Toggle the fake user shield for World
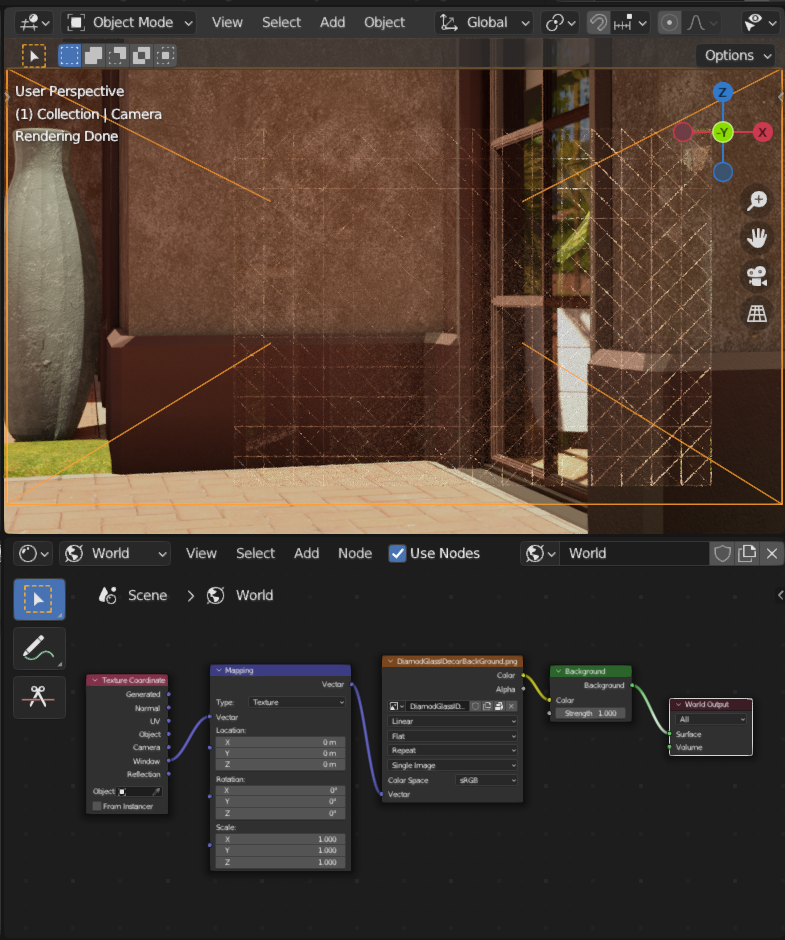785x940 pixels. [x=722, y=553]
